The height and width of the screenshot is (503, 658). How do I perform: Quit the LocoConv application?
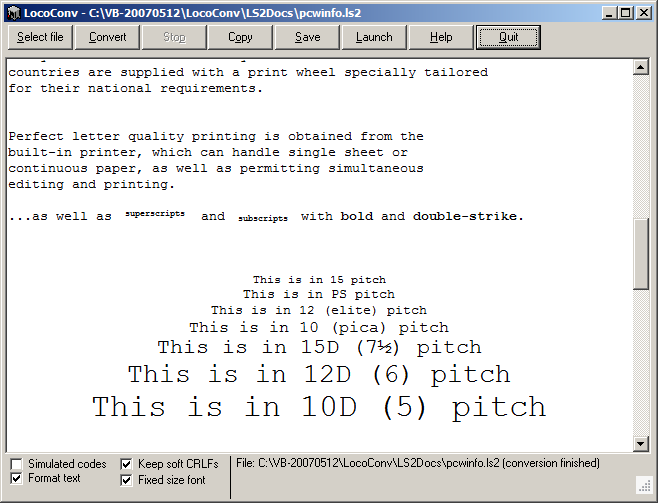click(x=508, y=37)
